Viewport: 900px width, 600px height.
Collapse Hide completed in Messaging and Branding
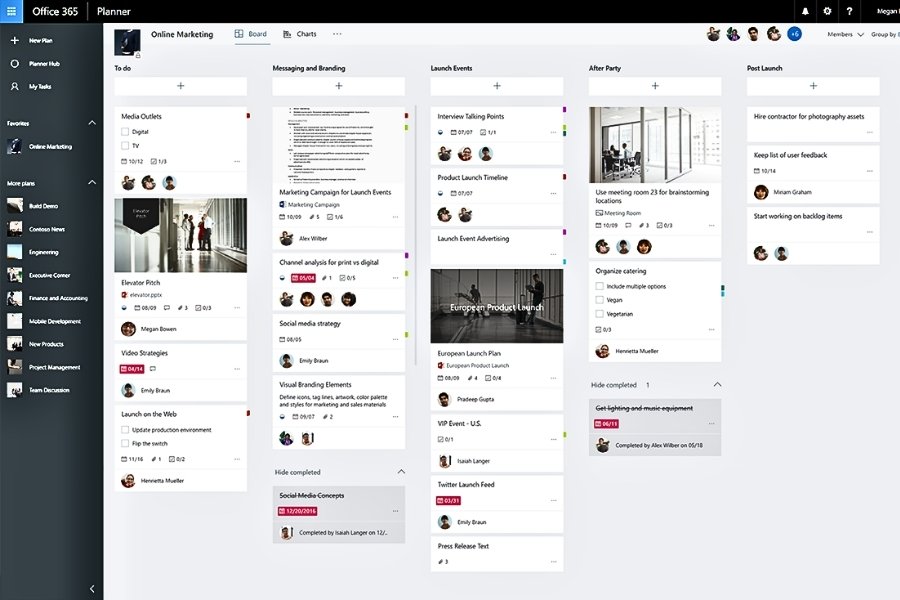(x=400, y=471)
